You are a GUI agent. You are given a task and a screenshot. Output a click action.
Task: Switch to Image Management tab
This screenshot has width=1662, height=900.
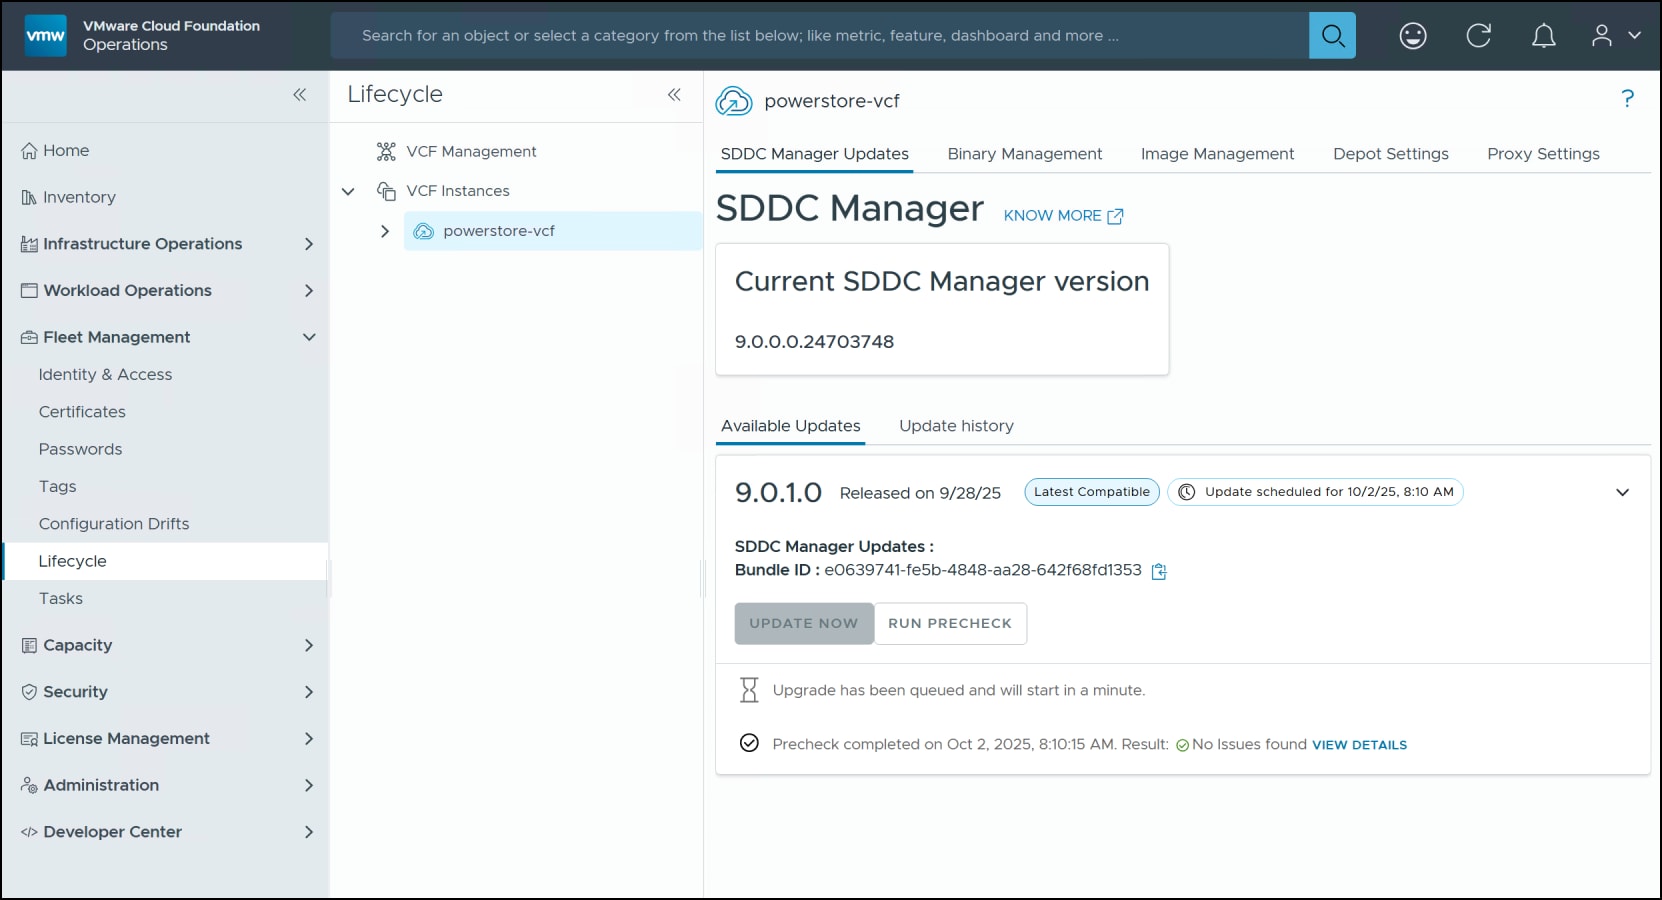[1217, 154]
